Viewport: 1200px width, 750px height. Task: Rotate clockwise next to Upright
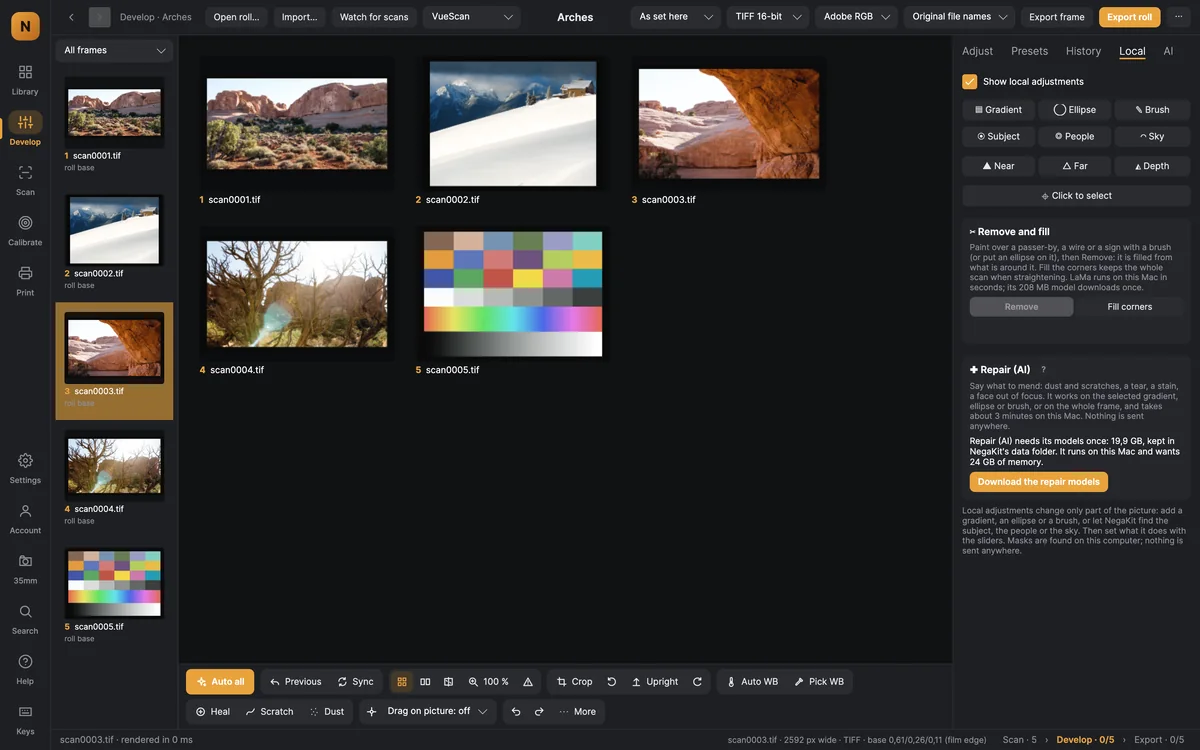point(697,682)
